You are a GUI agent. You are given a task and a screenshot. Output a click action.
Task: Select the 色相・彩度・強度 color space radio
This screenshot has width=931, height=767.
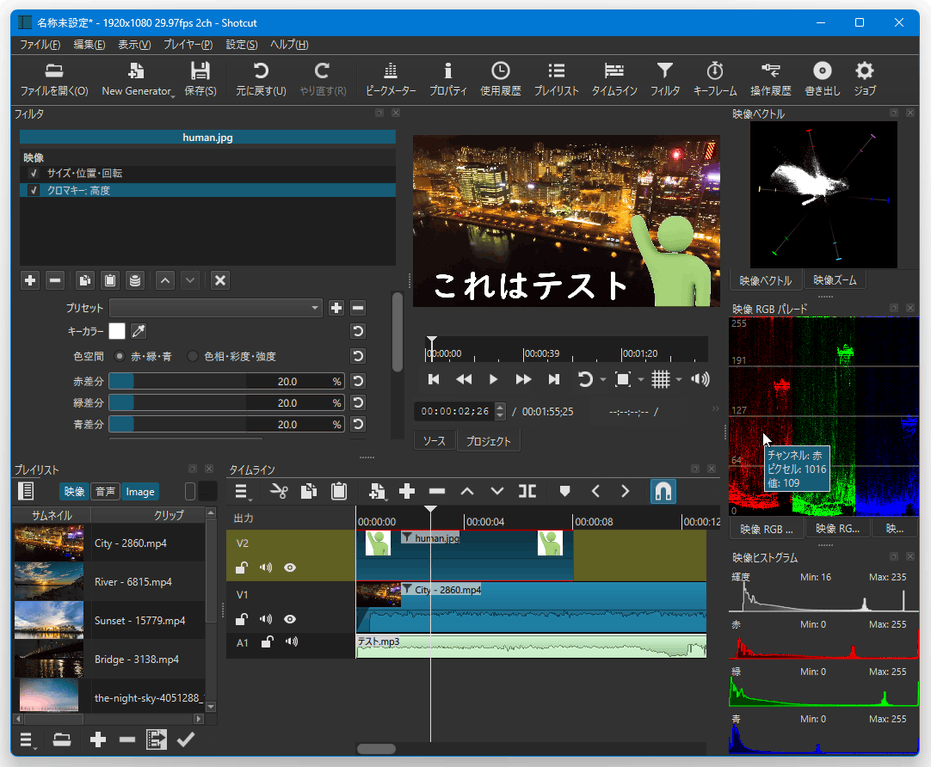(x=192, y=356)
